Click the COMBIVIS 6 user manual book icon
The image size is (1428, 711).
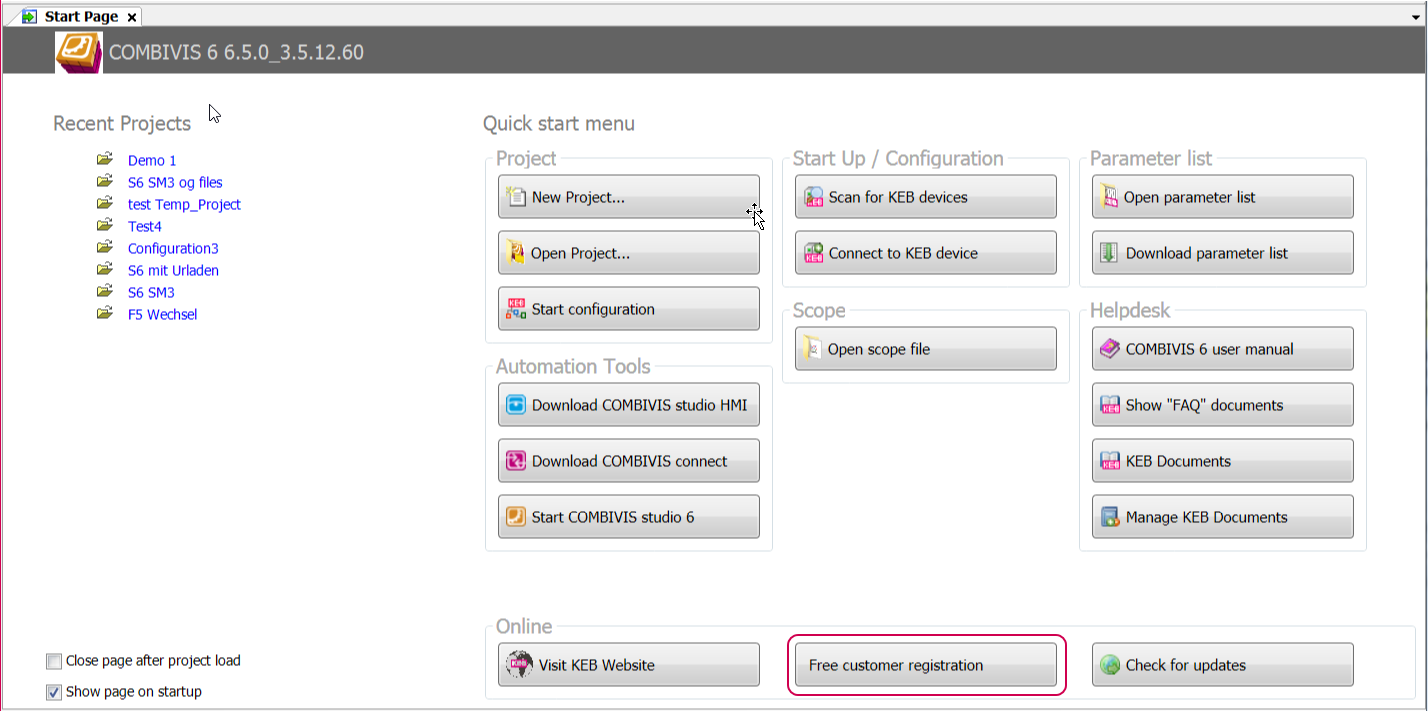1109,349
